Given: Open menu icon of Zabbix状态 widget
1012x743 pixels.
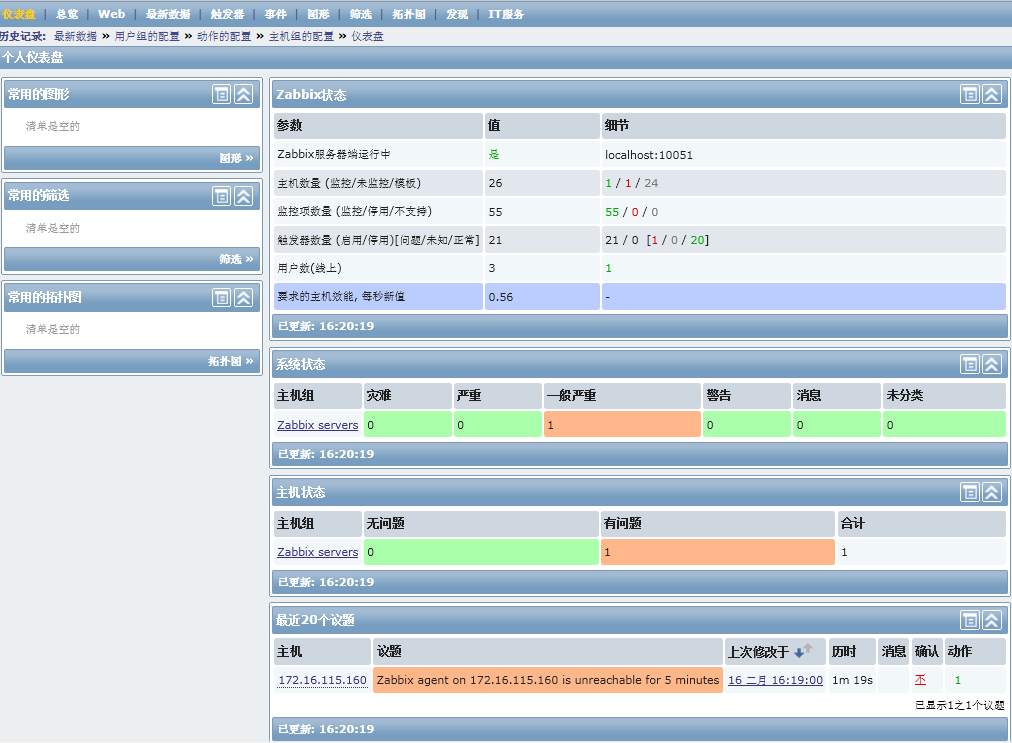Looking at the screenshot, I should tap(969, 94).
